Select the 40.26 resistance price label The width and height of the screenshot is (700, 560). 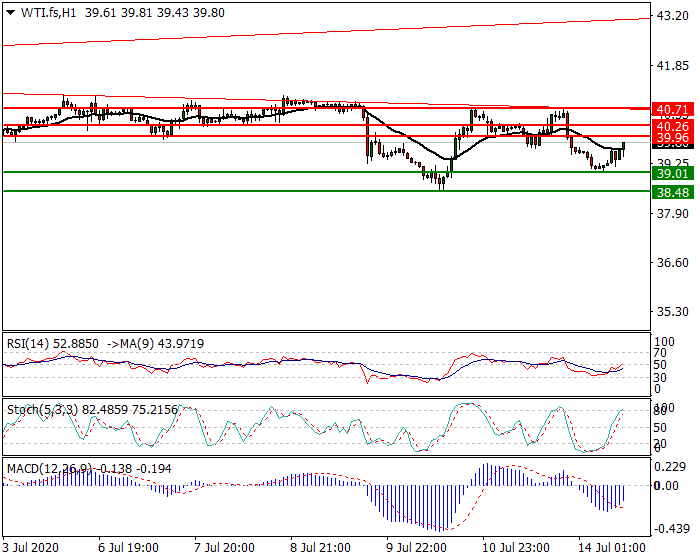click(673, 126)
